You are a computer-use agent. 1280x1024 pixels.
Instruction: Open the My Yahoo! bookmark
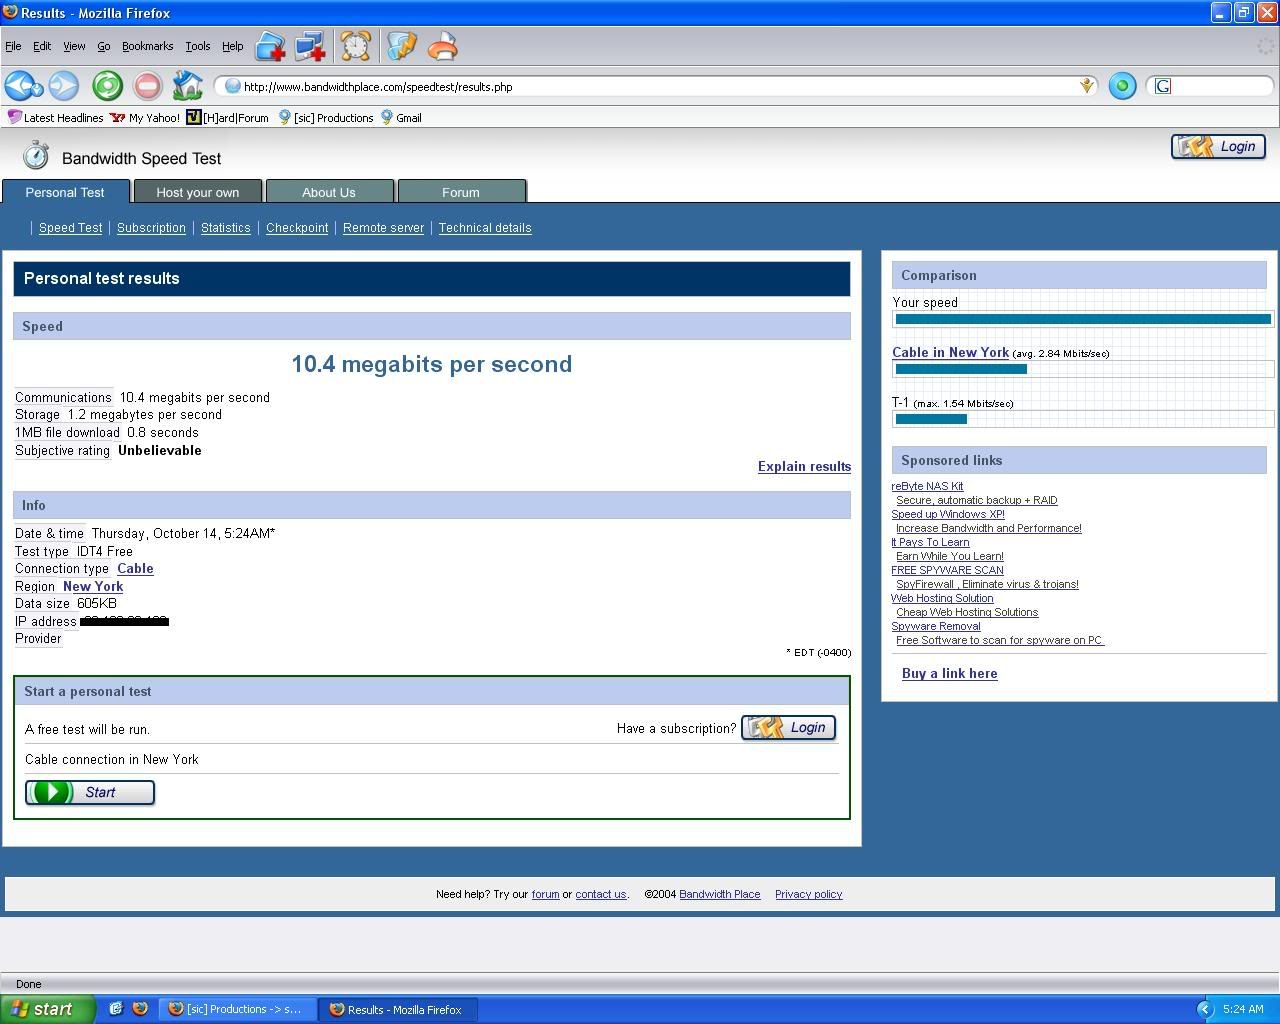point(145,117)
